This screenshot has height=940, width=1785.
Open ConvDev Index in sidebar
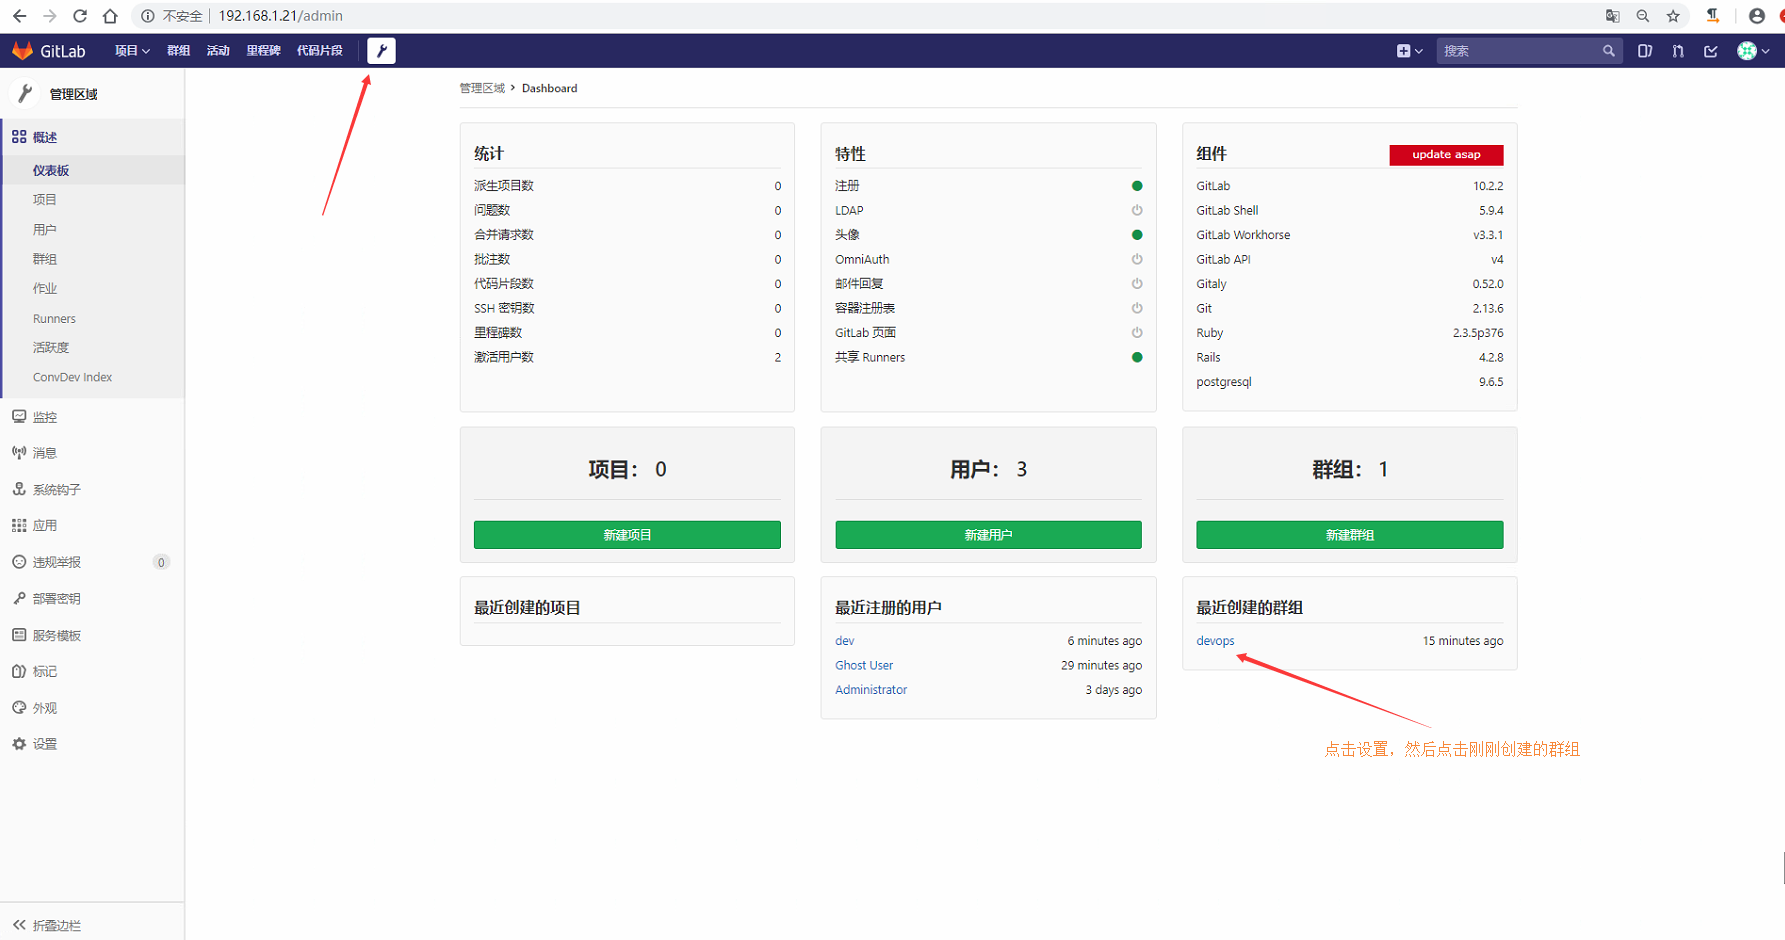coord(72,377)
